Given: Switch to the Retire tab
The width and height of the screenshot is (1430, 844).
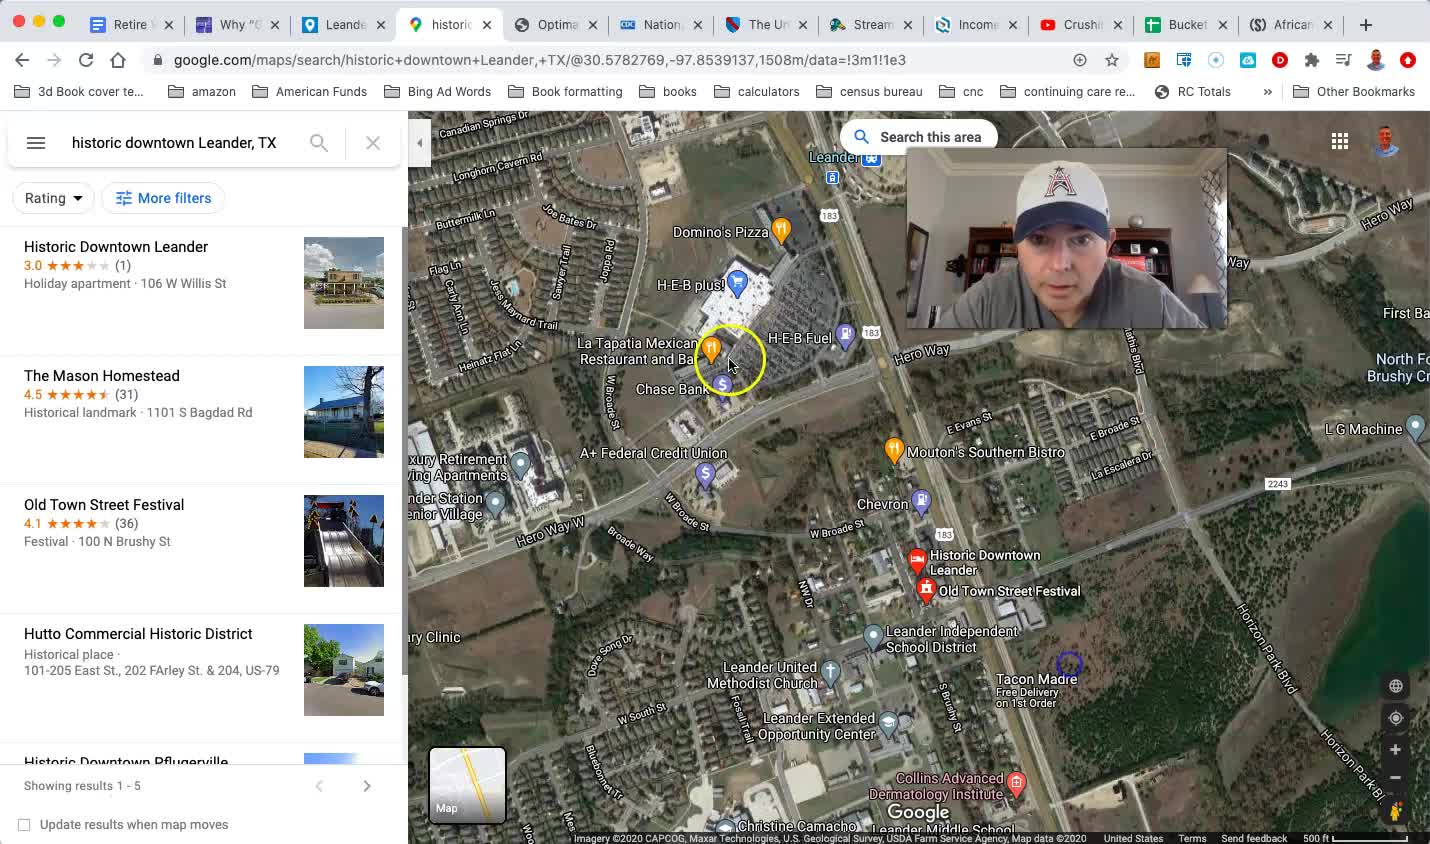Looking at the screenshot, I should 130,24.
